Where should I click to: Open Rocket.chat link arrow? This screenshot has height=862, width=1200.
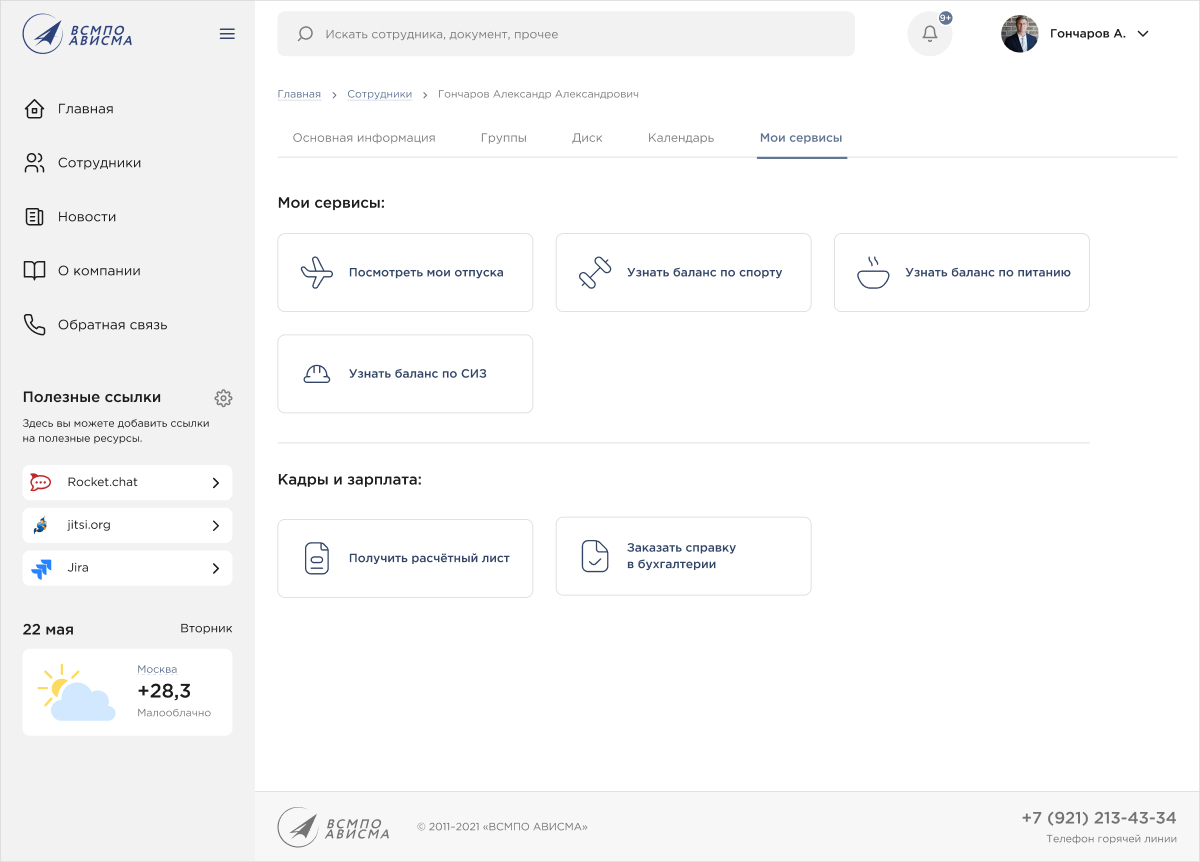[x=215, y=483]
